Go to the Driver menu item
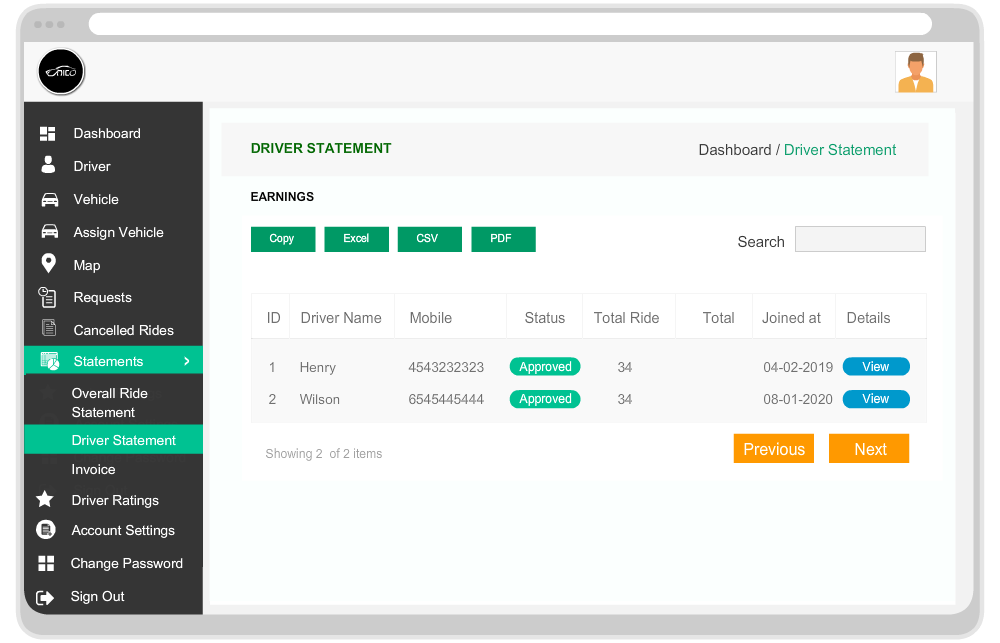This screenshot has height=643, width=1000. point(92,166)
